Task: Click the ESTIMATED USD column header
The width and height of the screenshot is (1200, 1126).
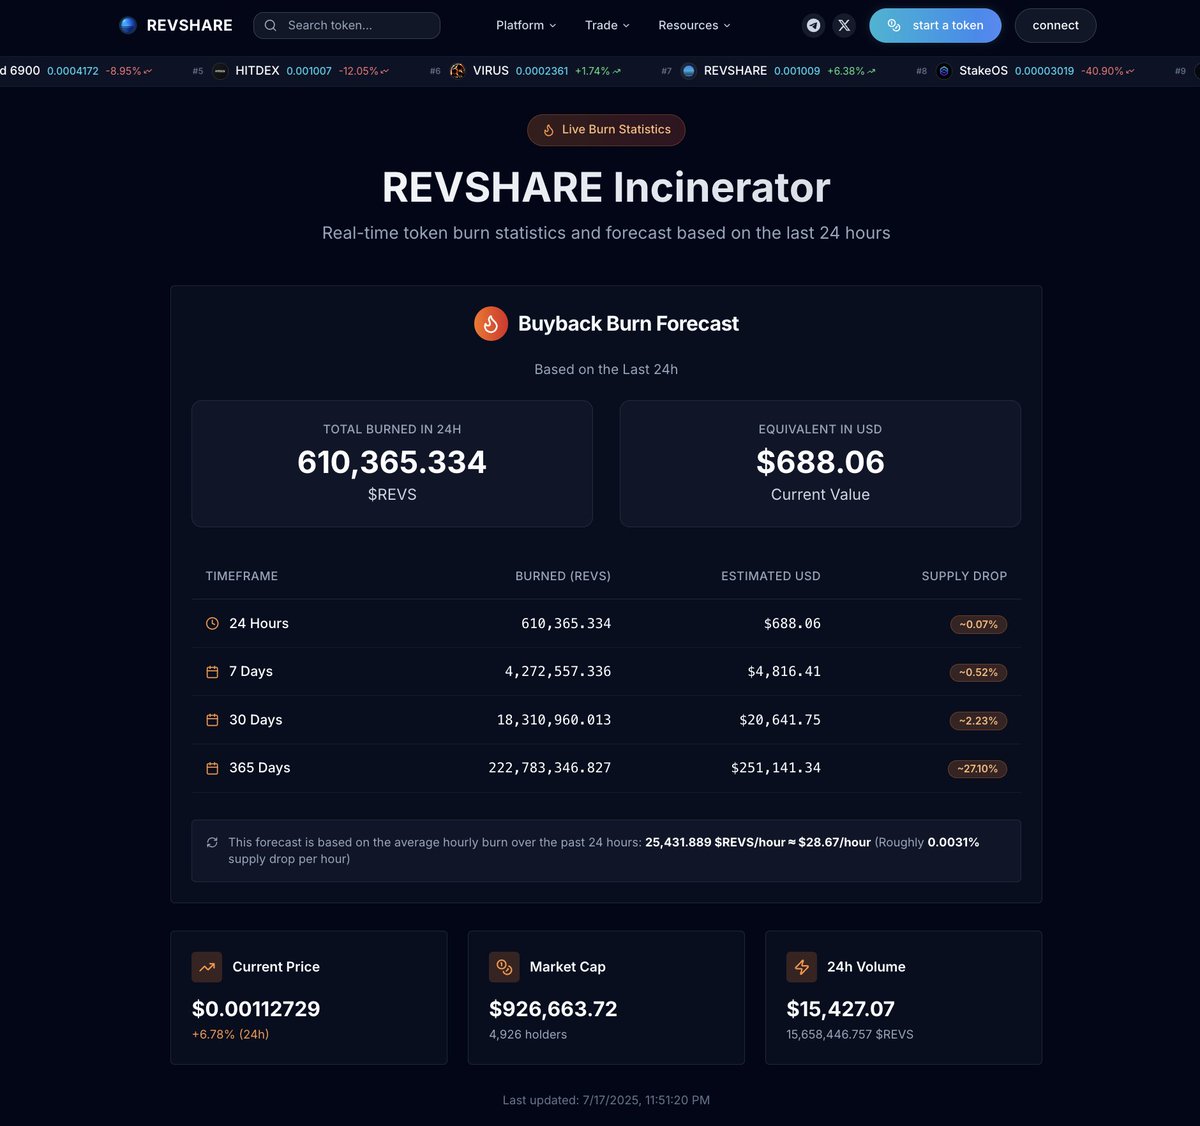Action: click(x=771, y=576)
